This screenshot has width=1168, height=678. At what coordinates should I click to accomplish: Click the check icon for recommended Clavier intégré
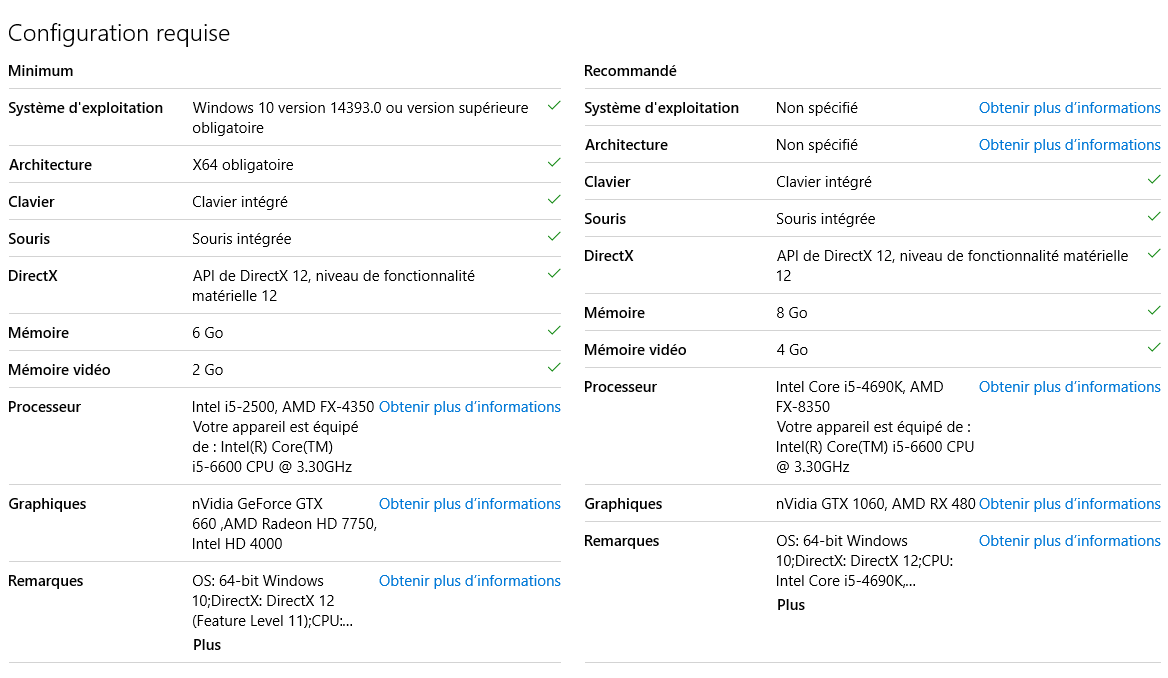click(x=1154, y=180)
